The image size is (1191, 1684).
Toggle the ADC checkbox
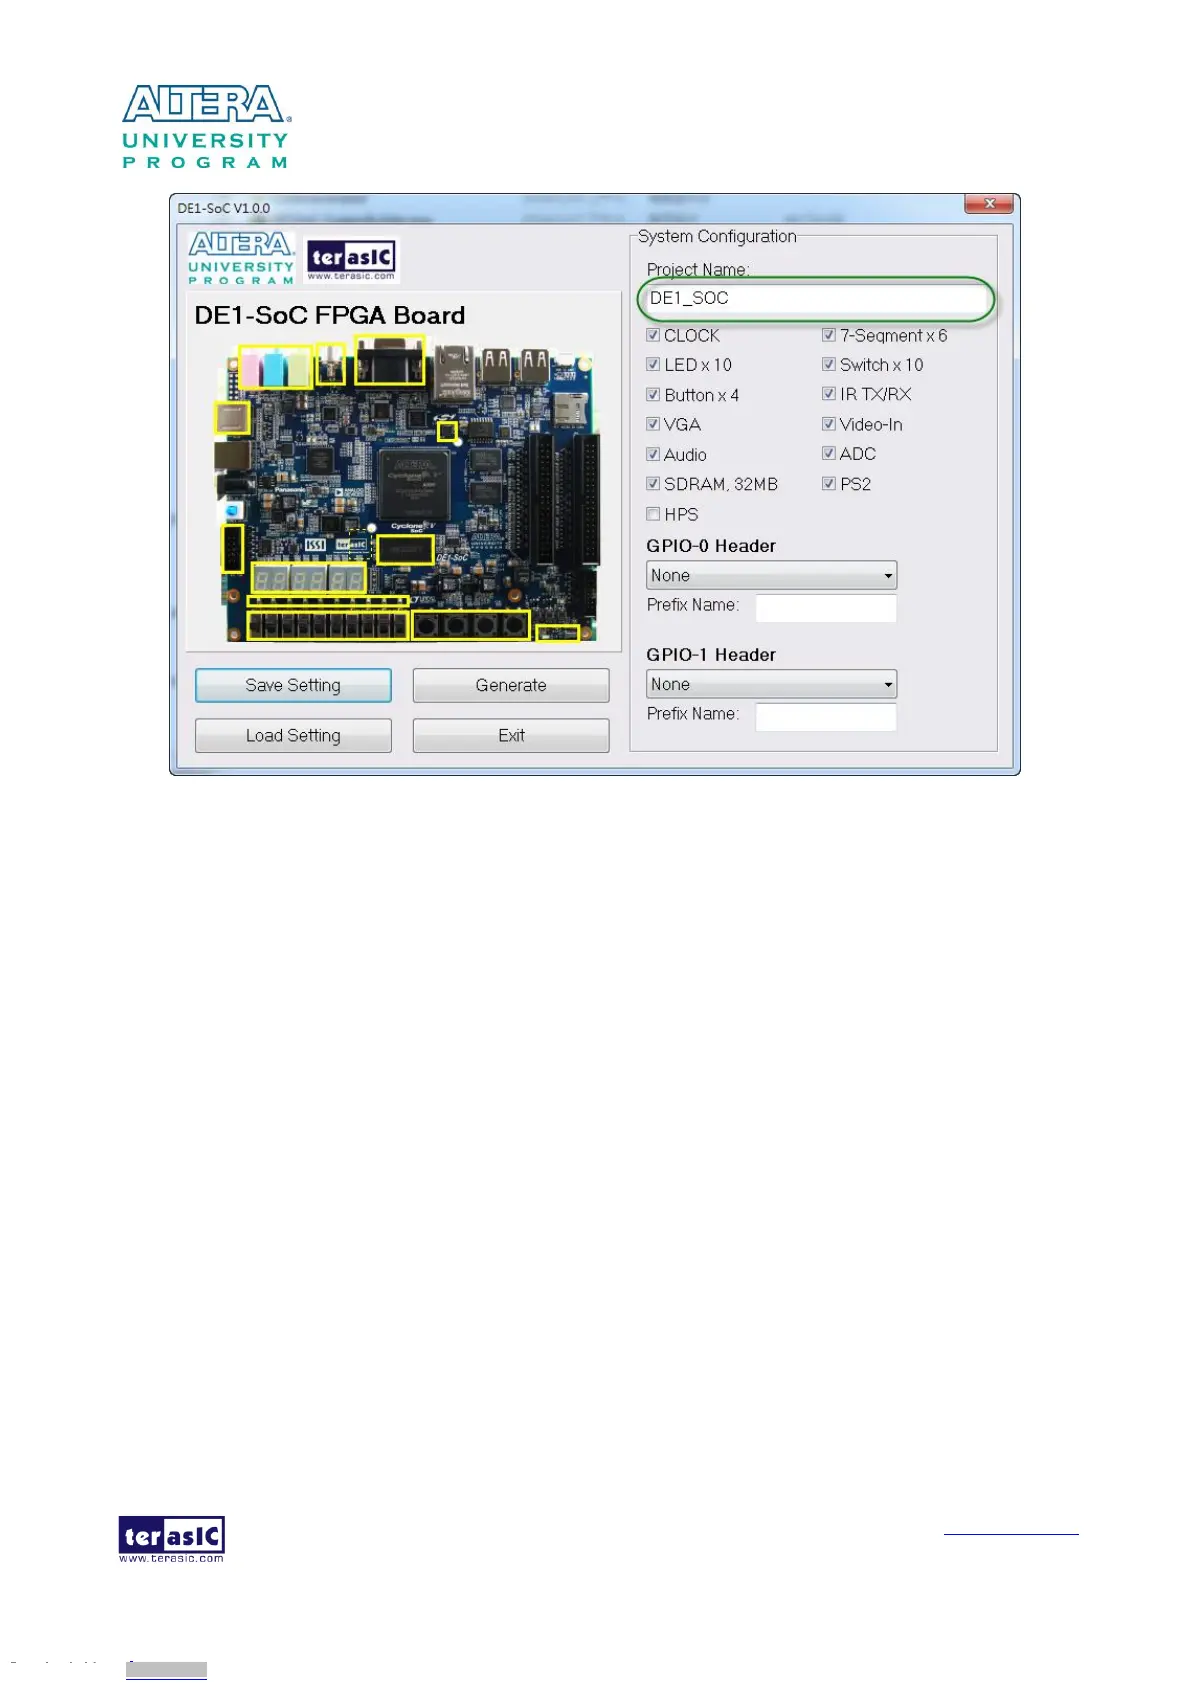coord(829,453)
